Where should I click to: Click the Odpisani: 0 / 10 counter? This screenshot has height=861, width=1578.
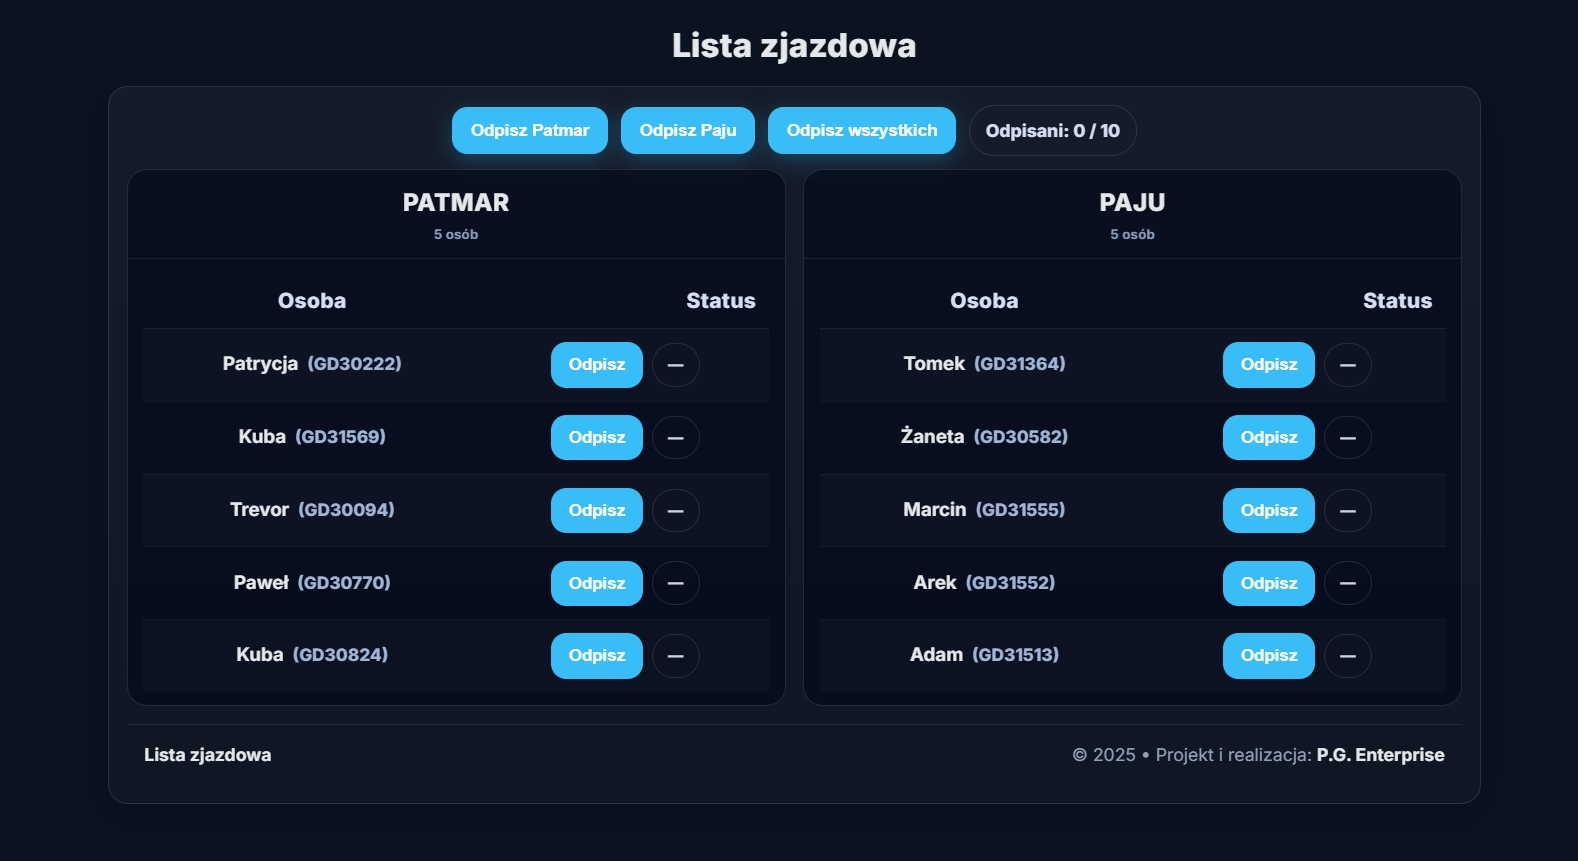(1052, 130)
